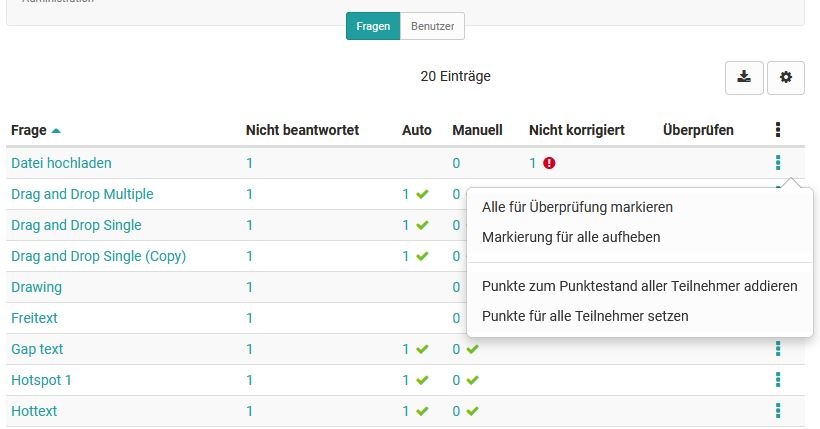
Task: Click the column header three-dot menu icon
Action: click(x=778, y=130)
